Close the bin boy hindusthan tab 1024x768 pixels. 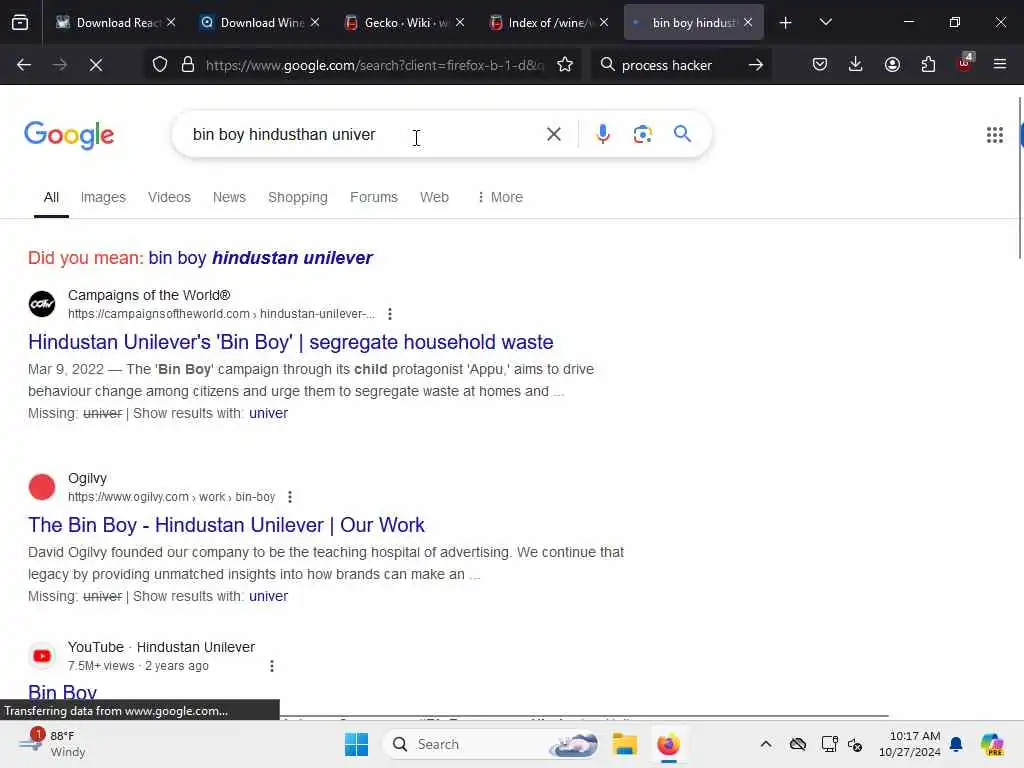click(x=748, y=23)
